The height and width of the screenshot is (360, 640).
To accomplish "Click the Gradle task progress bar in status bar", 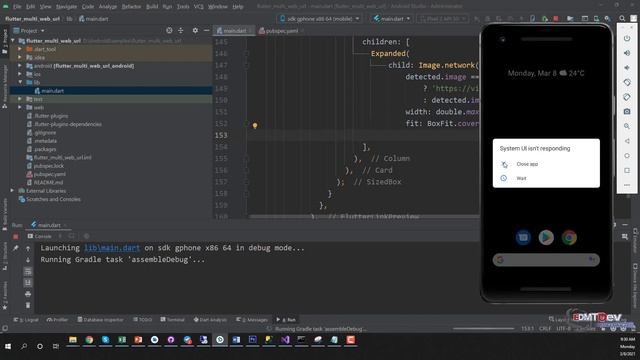I will click(483, 329).
